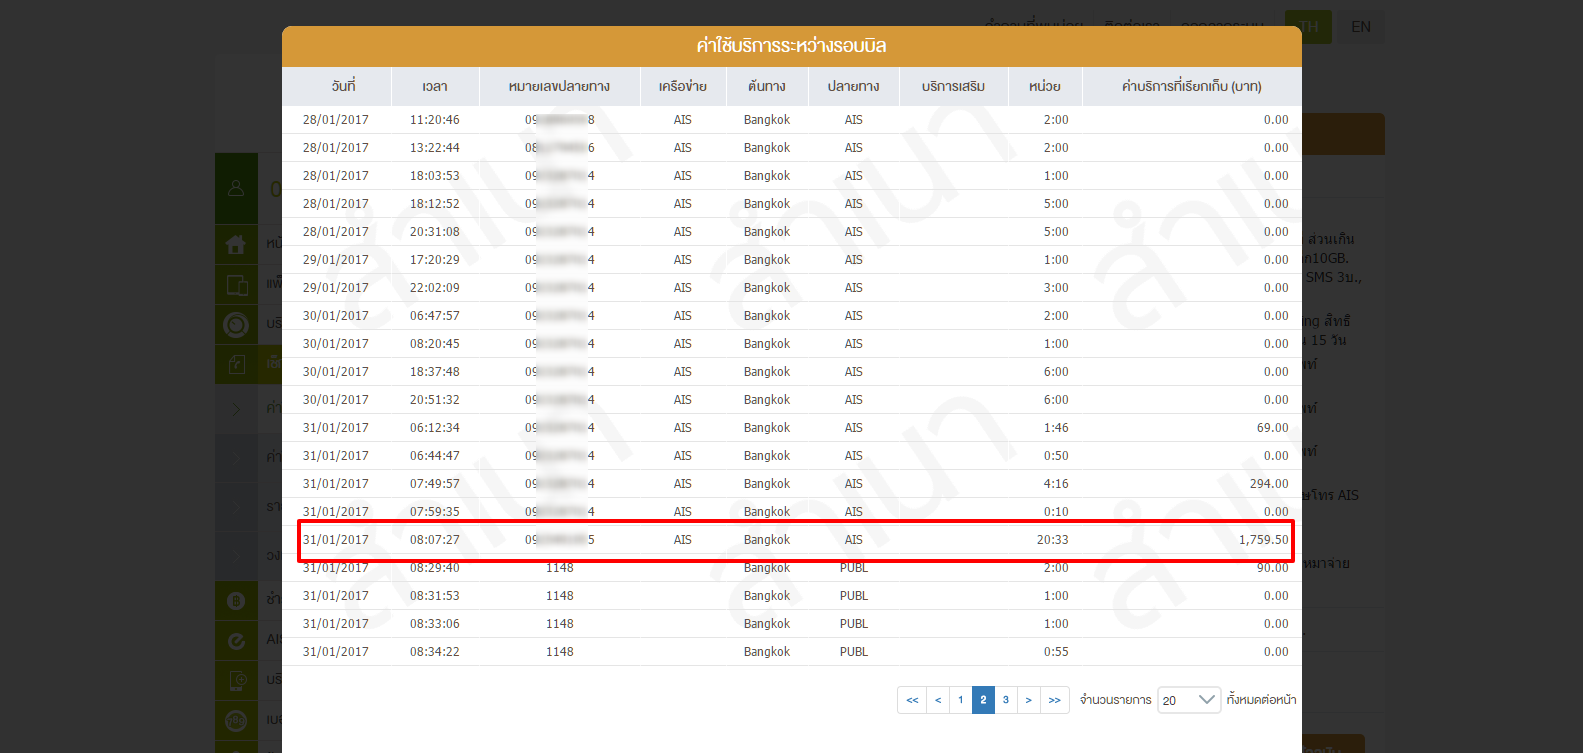Open the devices/package icon in the sidebar
The image size is (1583, 753).
tap(236, 285)
